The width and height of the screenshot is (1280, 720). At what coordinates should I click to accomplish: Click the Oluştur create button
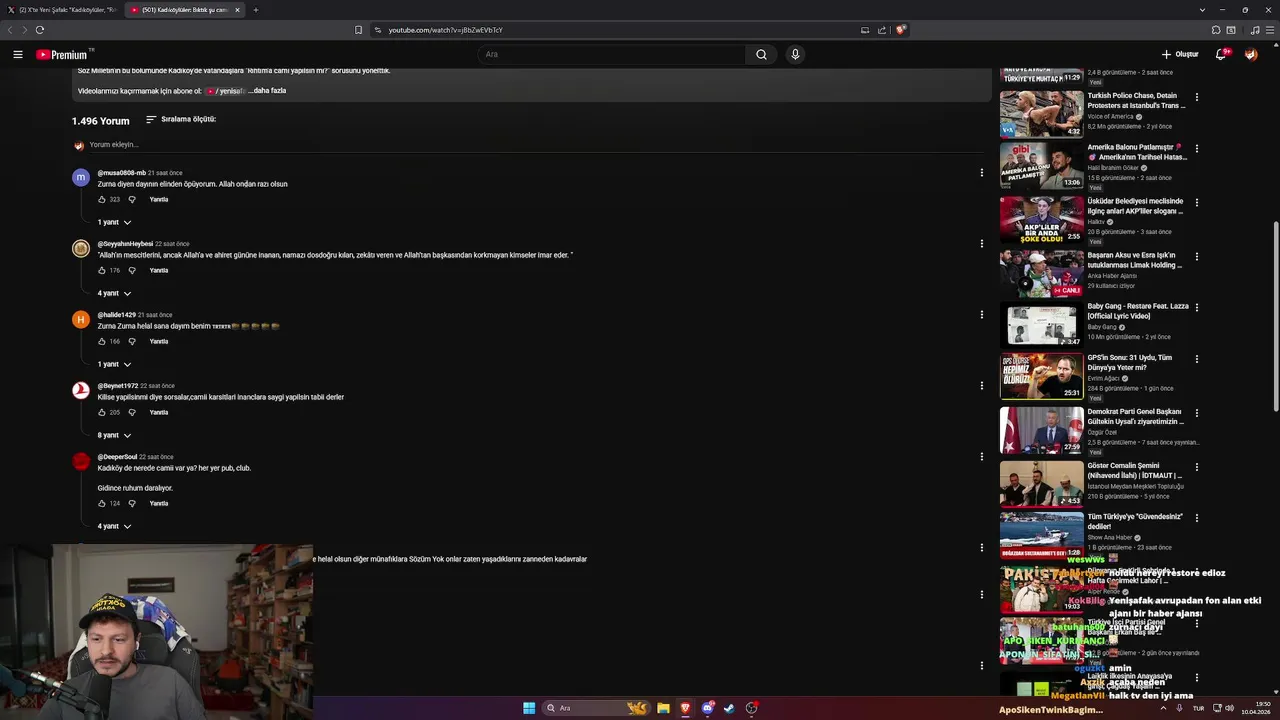coord(1180,54)
